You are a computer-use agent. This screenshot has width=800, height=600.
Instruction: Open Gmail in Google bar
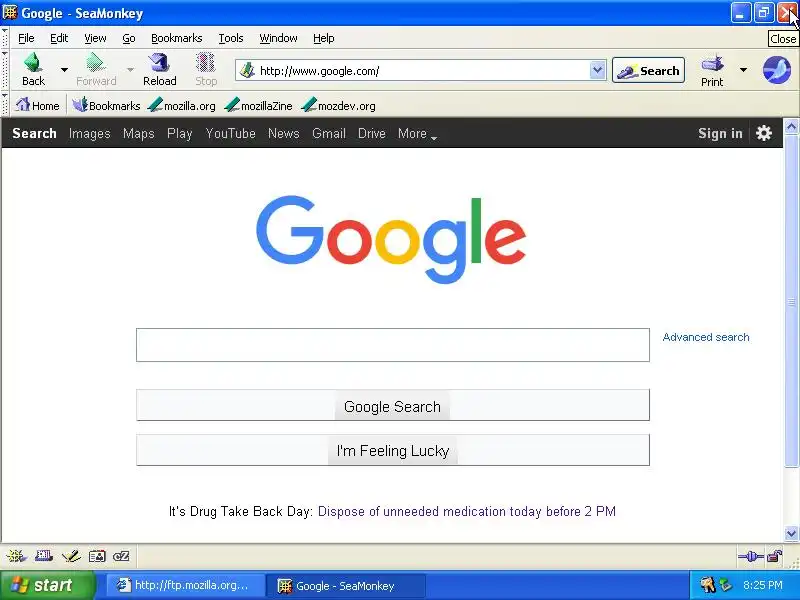(329, 134)
